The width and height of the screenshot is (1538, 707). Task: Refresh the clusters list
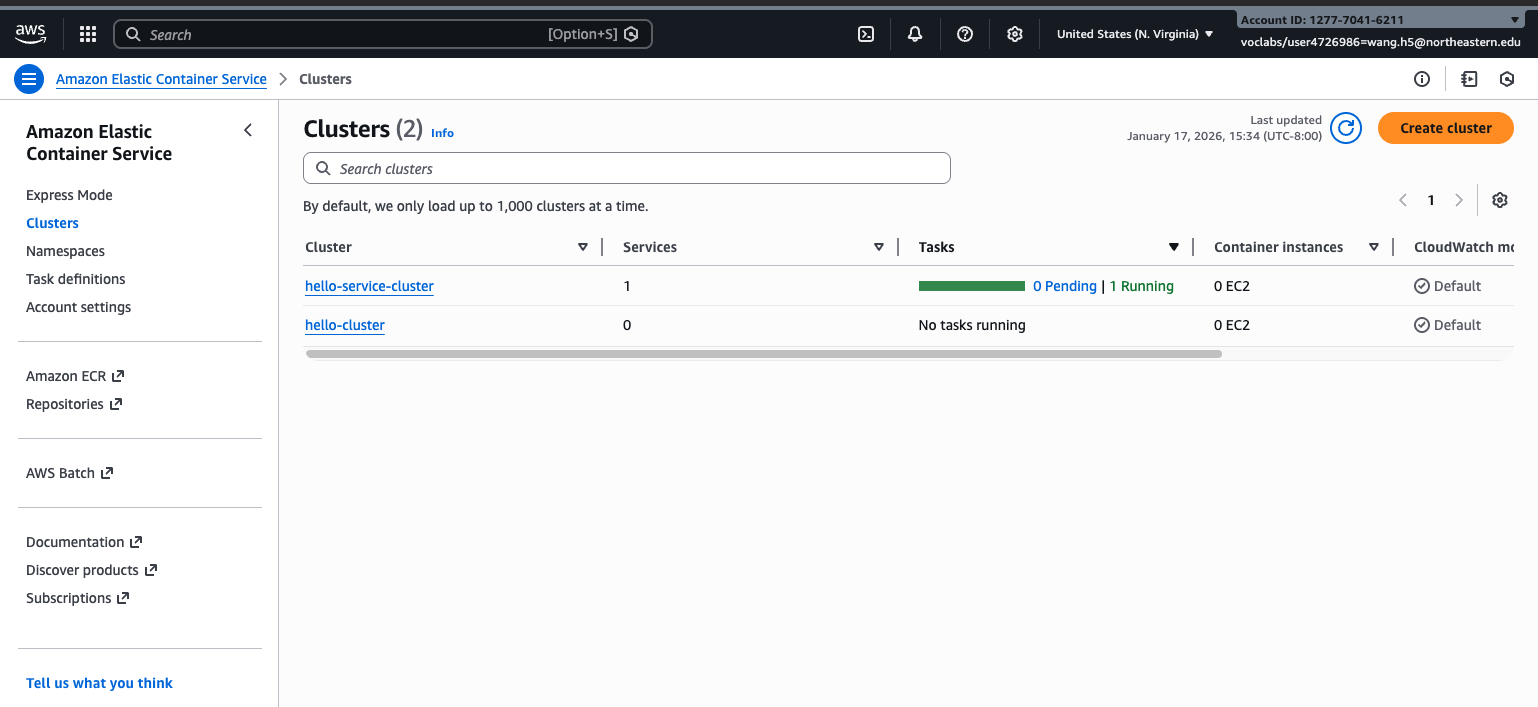[x=1346, y=128]
